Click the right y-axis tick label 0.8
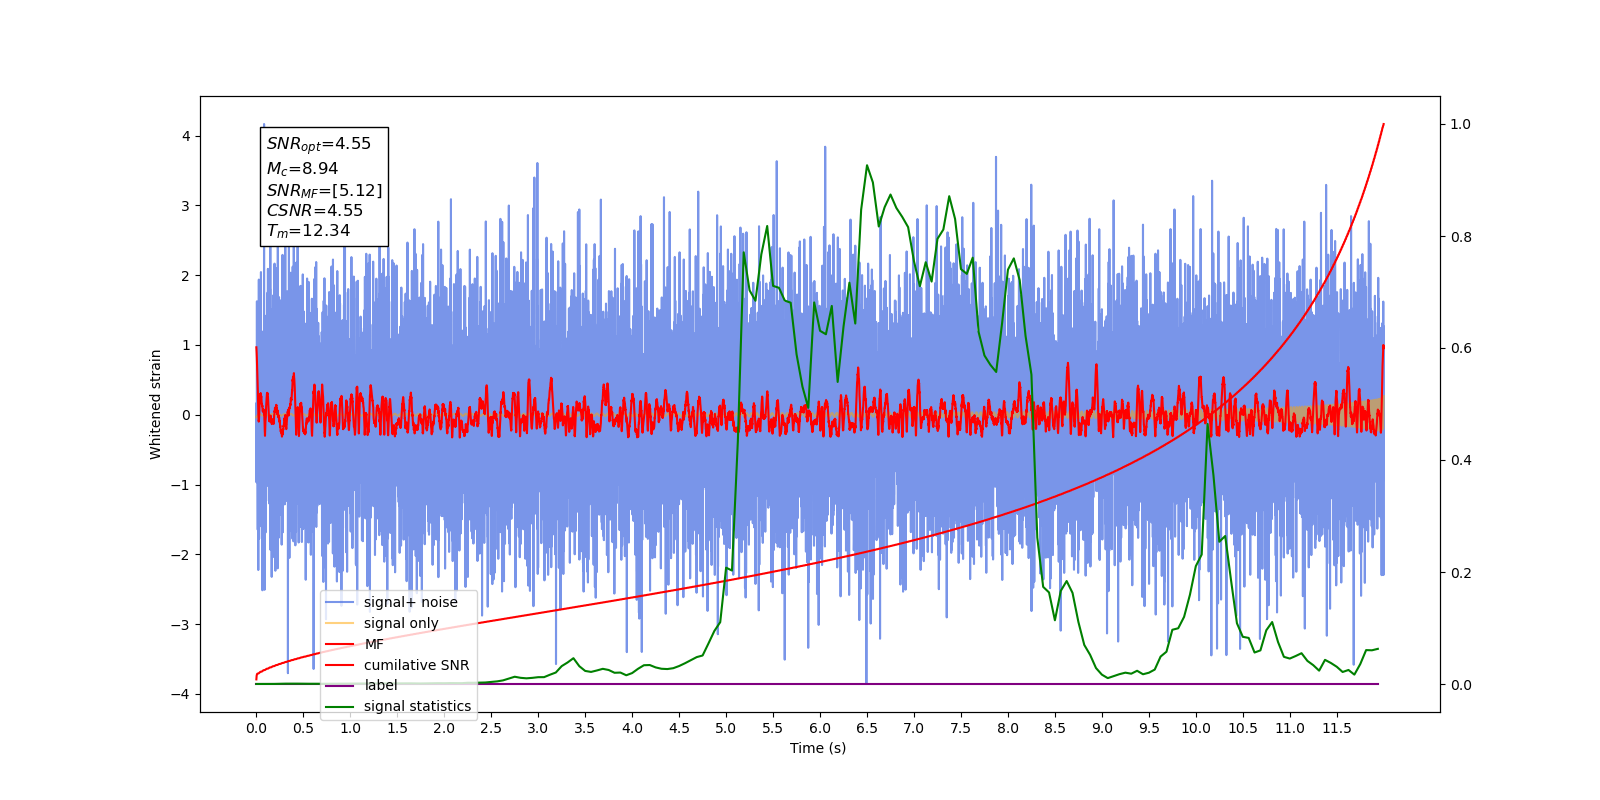Screen dimensions: 1600x800 coord(1461,237)
